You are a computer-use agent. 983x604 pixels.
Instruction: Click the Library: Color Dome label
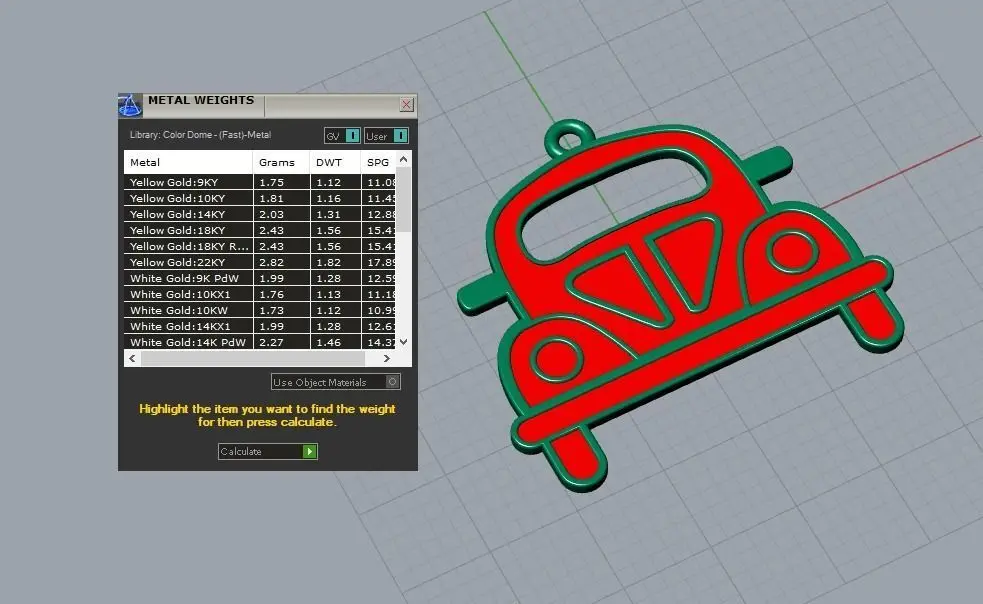click(200, 135)
